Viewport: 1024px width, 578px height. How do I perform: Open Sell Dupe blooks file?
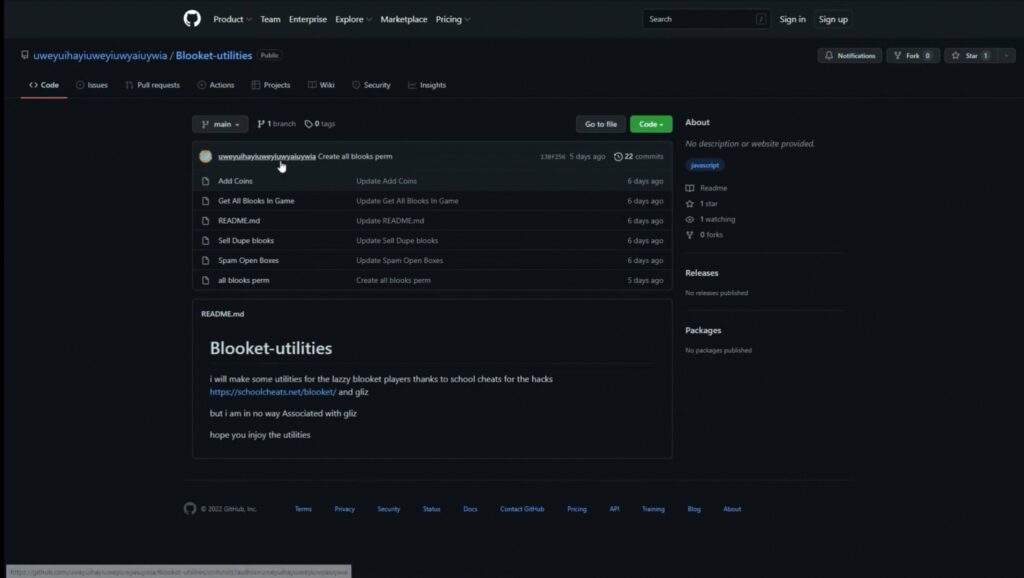[x=246, y=240]
